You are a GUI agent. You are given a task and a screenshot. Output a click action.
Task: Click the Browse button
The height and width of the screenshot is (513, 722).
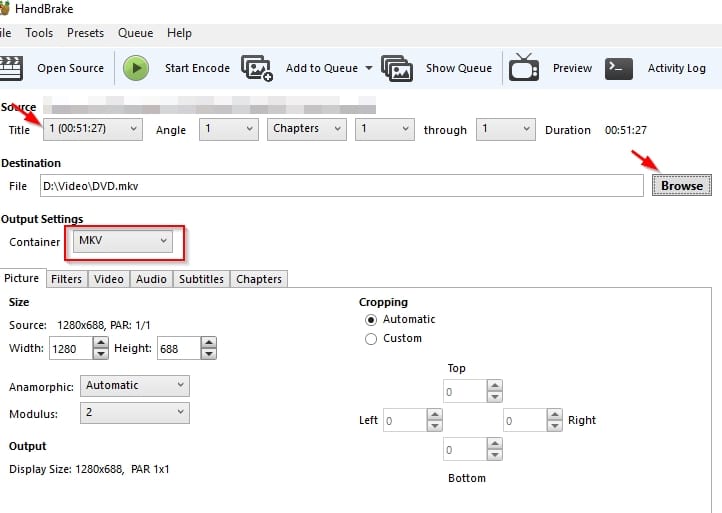682,185
